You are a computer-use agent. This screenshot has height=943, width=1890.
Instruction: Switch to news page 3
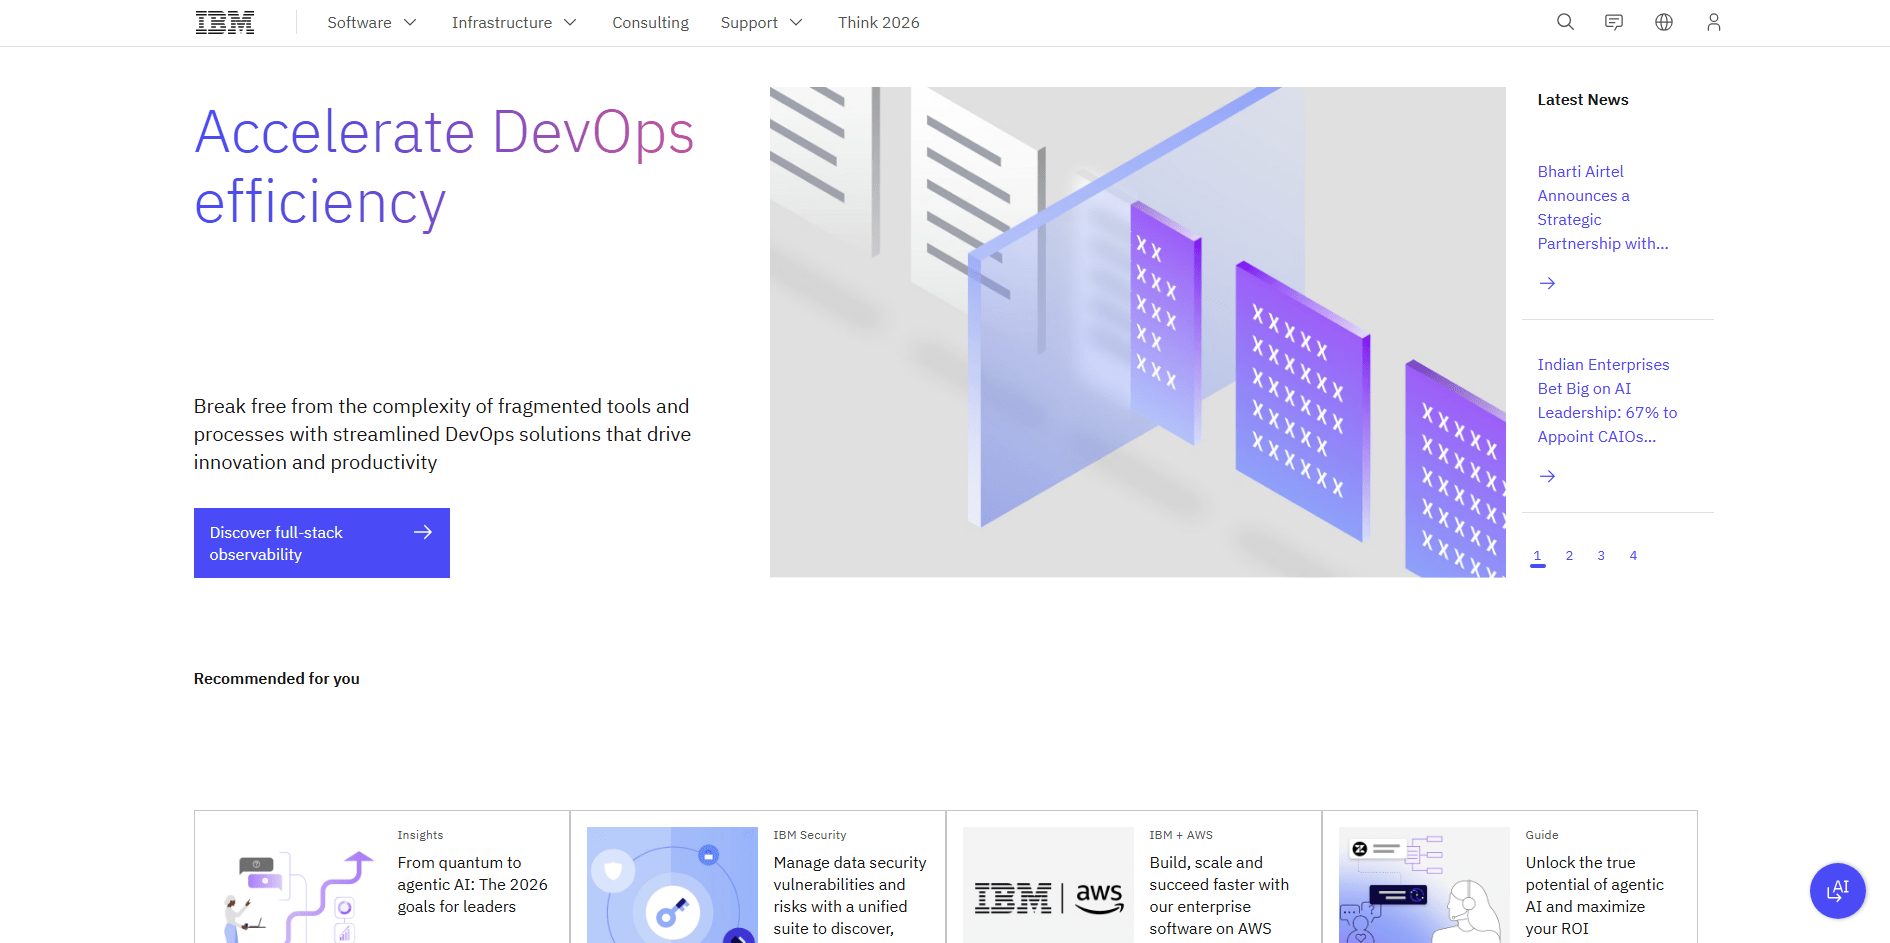click(x=1601, y=556)
